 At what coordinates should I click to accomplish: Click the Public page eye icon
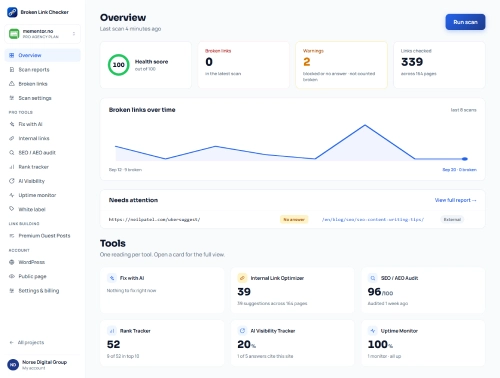tap(12, 276)
